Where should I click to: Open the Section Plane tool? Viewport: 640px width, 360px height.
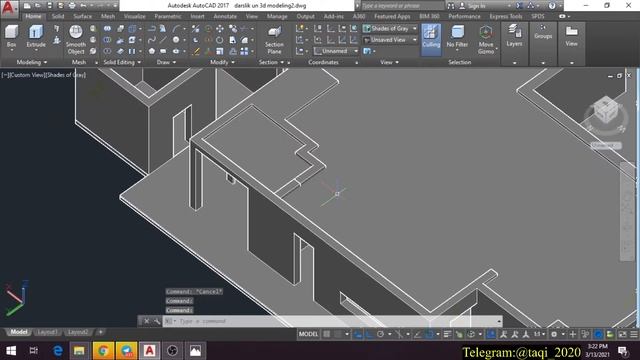[274, 40]
